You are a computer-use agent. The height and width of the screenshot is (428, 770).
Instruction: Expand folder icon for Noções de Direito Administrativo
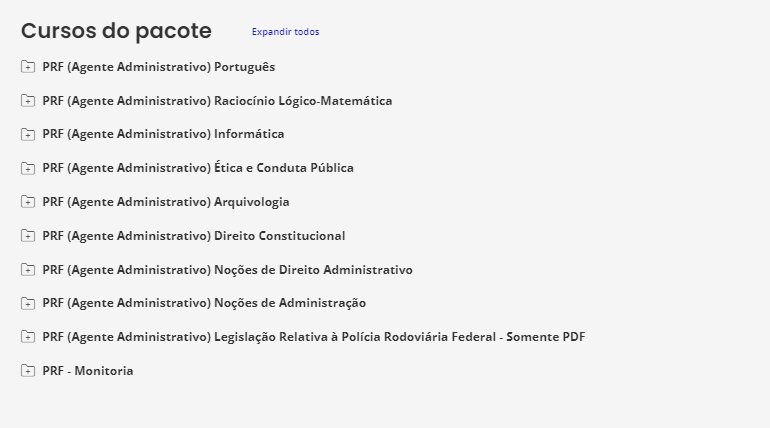28,270
